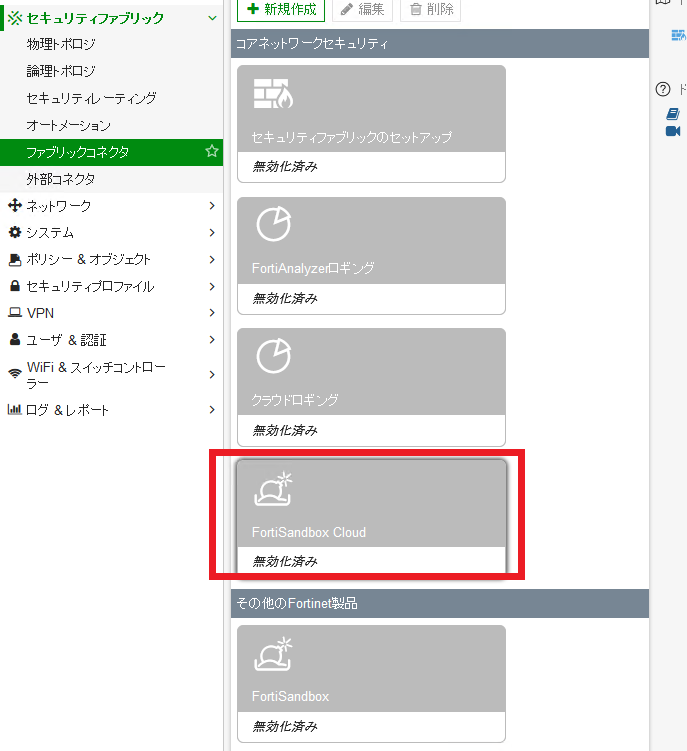Expand ログ & レポート chevron

[212, 410]
